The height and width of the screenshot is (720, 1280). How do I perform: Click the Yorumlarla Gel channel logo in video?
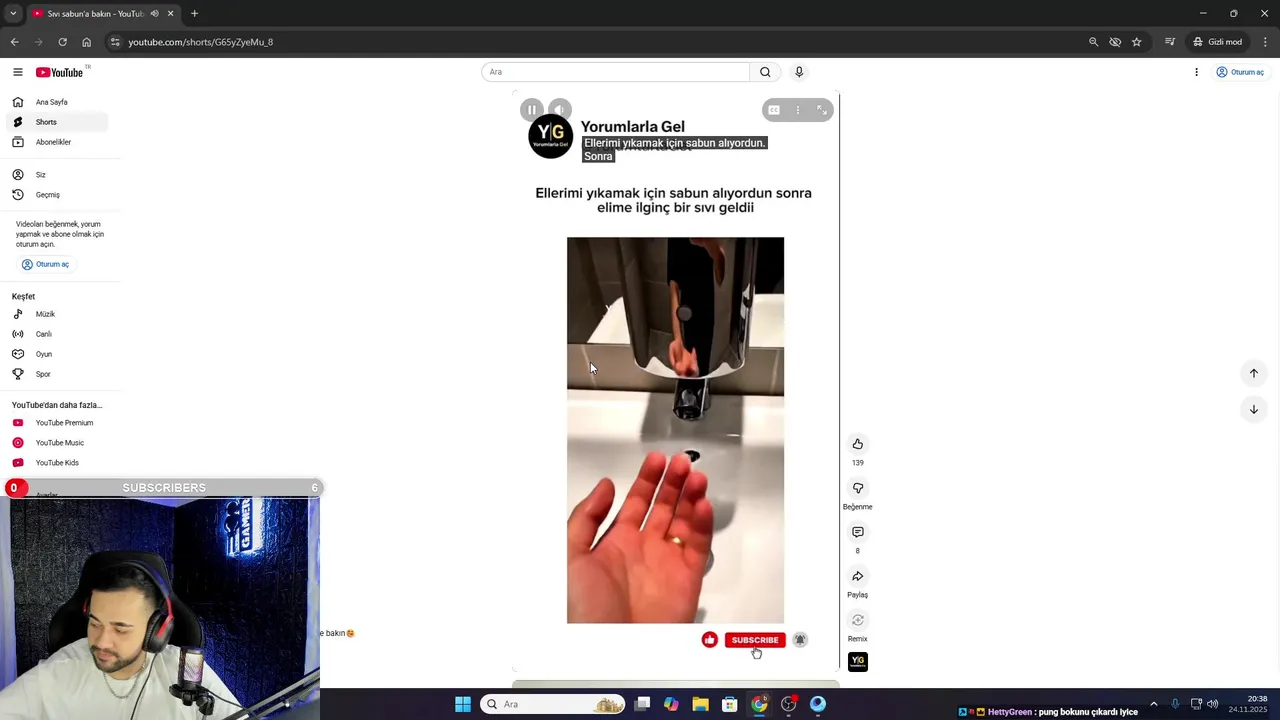(550, 137)
